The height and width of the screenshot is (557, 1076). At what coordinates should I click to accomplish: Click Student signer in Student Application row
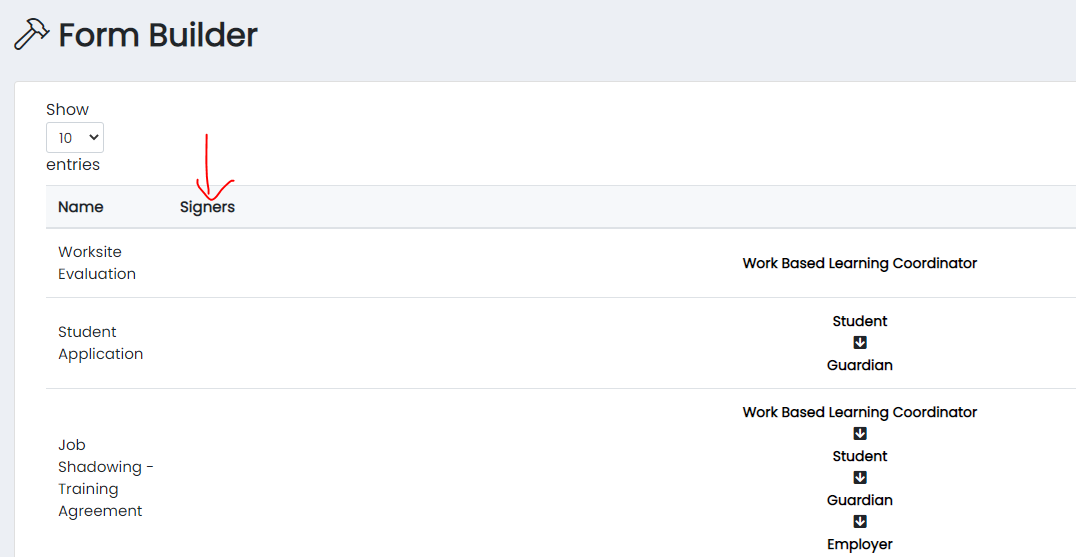(860, 321)
